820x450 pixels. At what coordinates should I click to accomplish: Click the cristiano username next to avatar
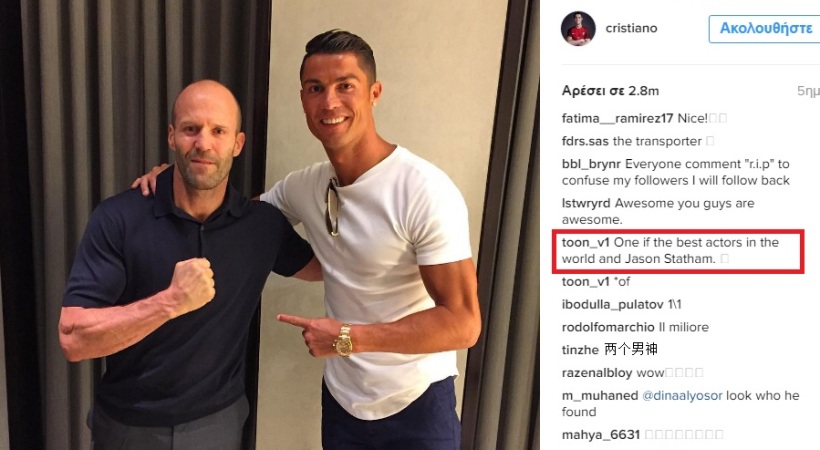[x=631, y=28]
